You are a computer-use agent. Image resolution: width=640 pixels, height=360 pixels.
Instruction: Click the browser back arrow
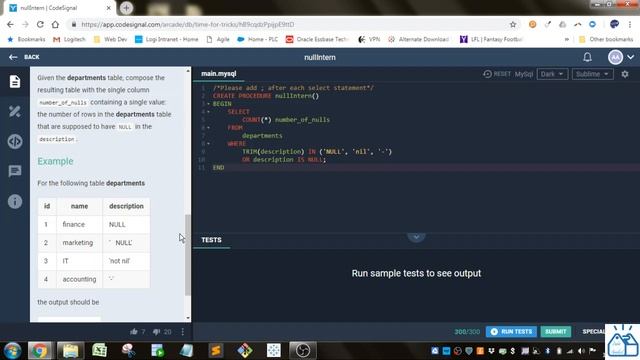[10, 24]
